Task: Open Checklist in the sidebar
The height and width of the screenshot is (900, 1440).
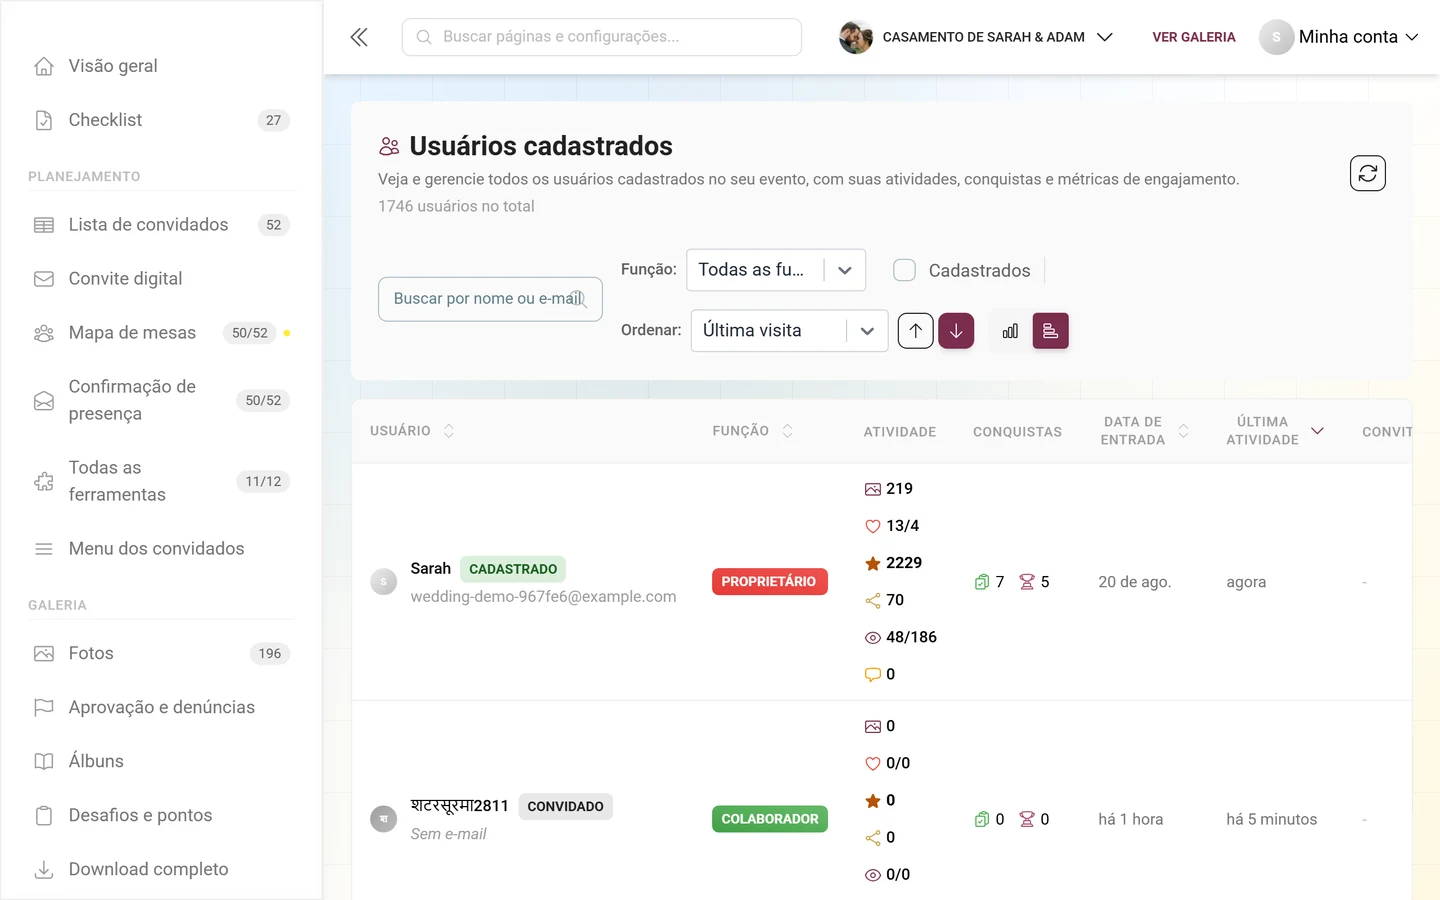Action: [x=161, y=120]
